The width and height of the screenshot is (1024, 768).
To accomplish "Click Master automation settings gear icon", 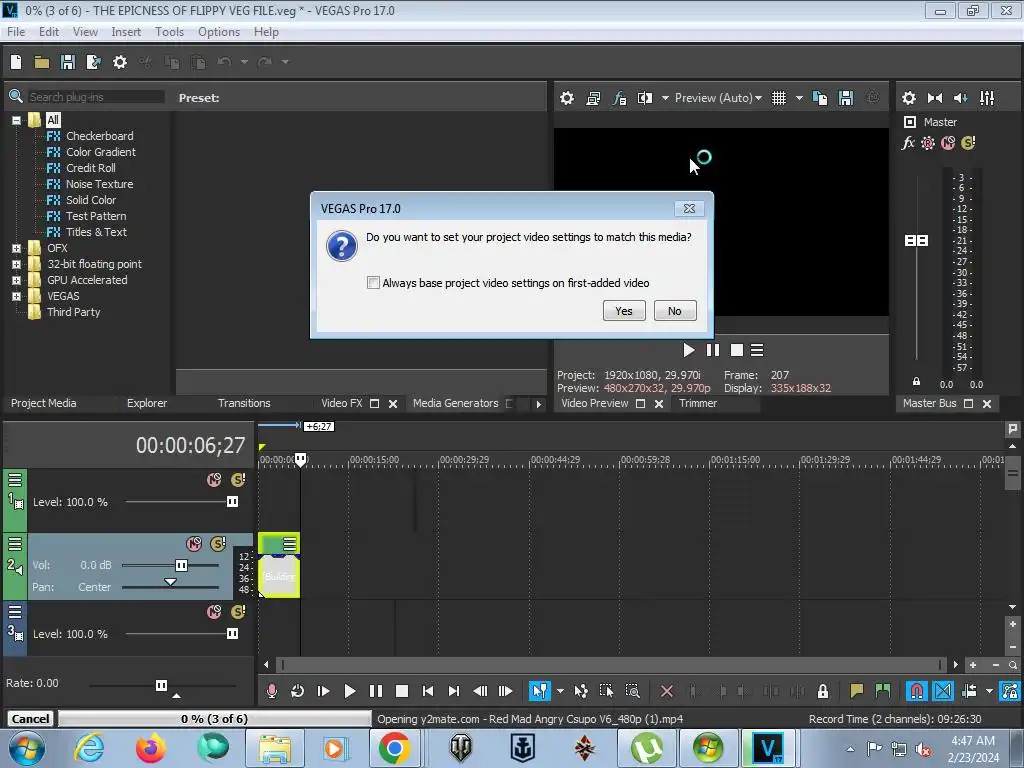I will tap(927, 143).
